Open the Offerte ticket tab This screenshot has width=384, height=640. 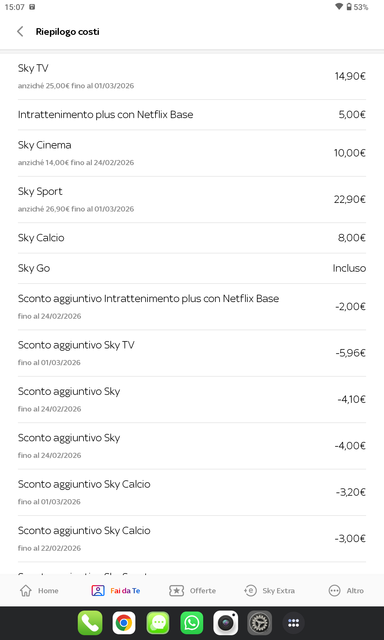192,591
